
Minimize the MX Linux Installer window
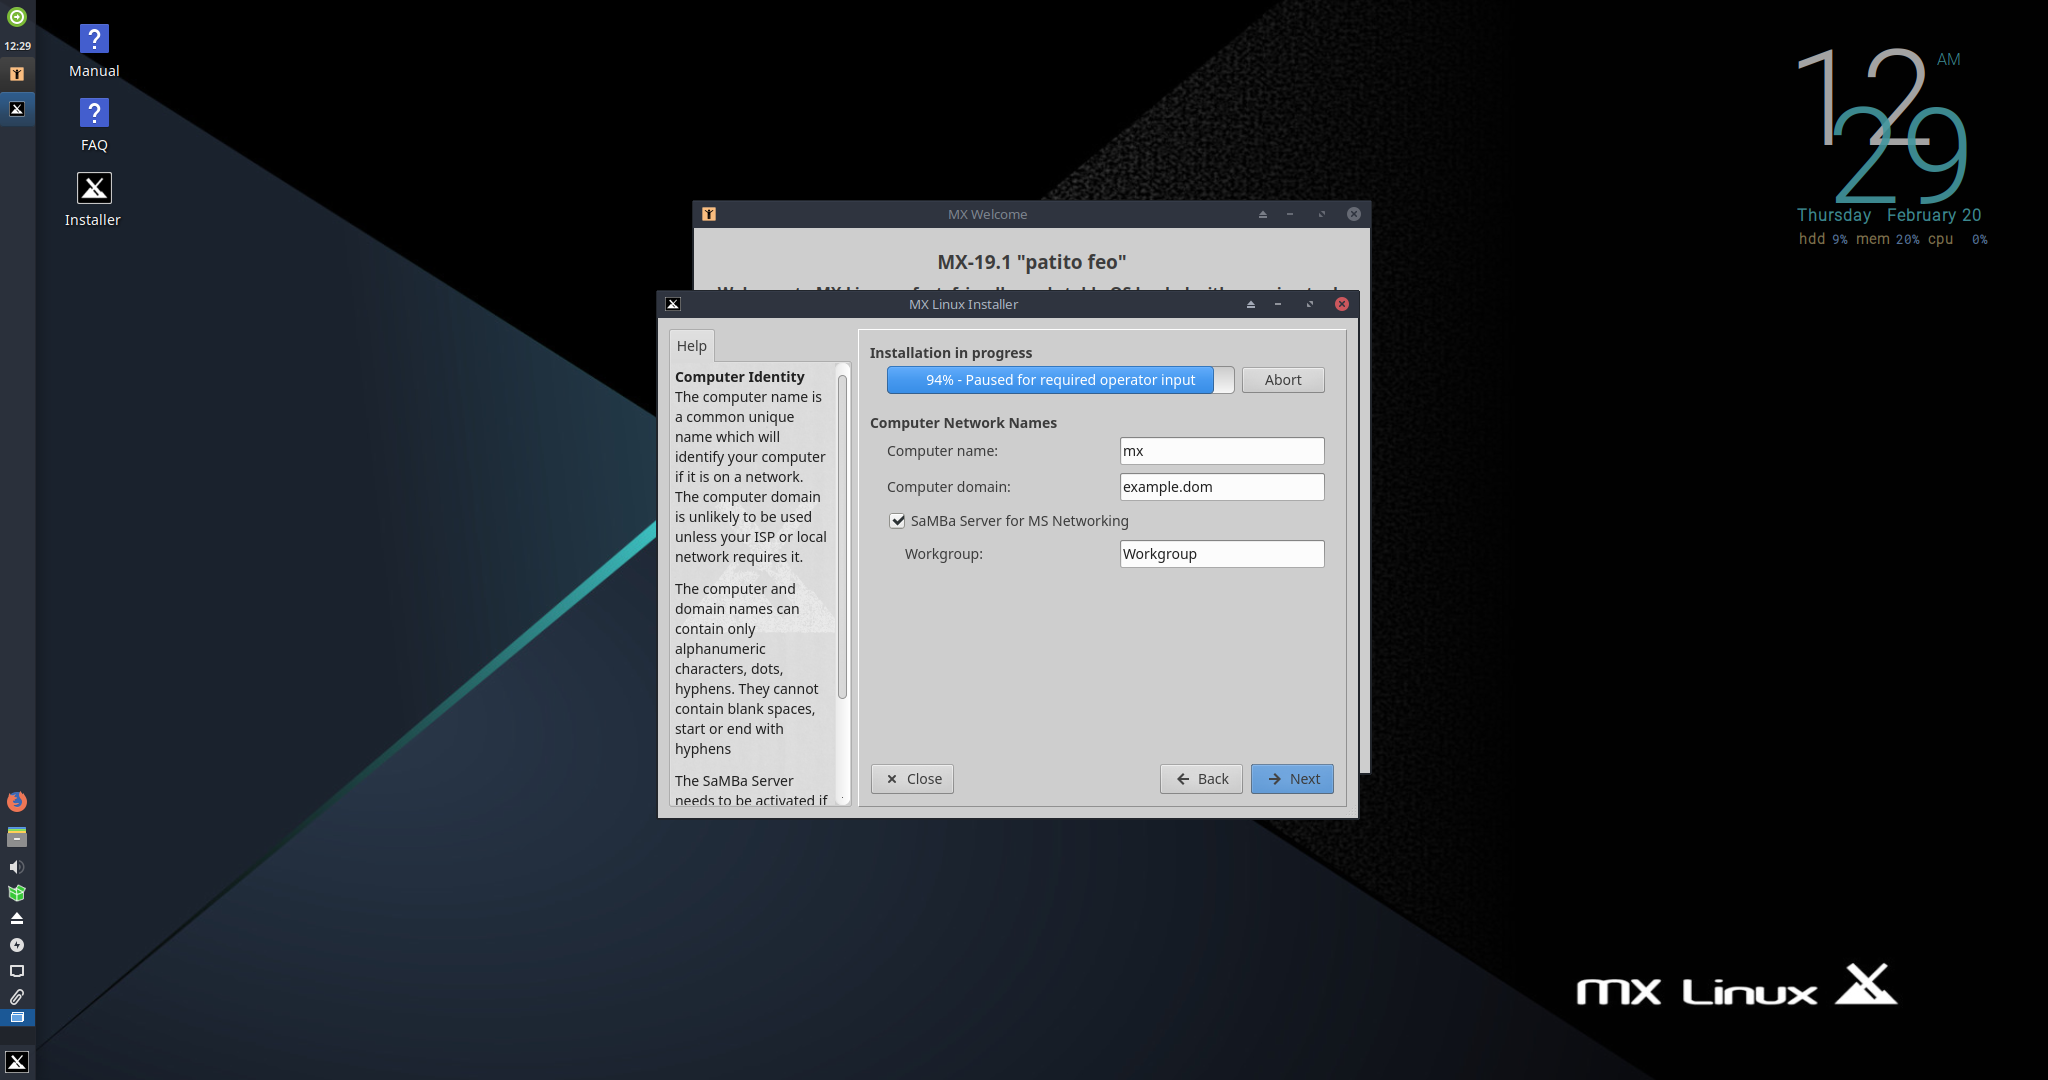pos(1278,304)
